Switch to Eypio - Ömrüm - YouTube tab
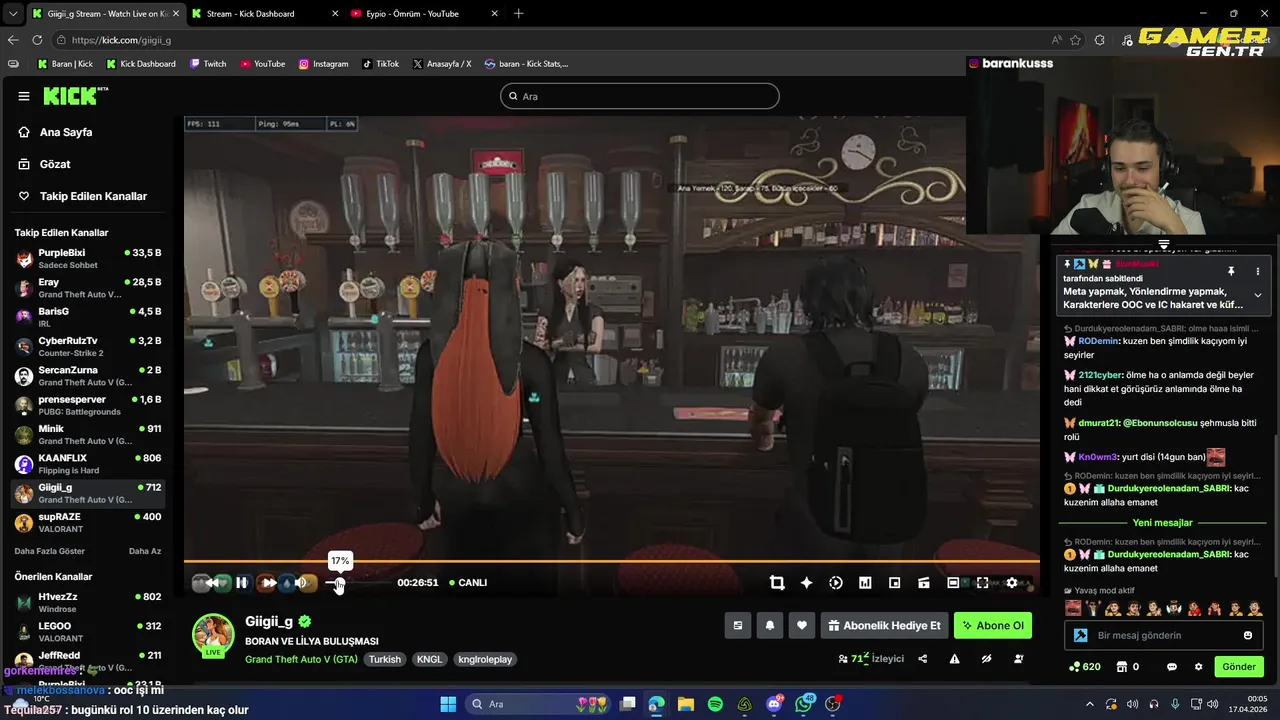Image resolution: width=1280 pixels, height=720 pixels. point(424,14)
